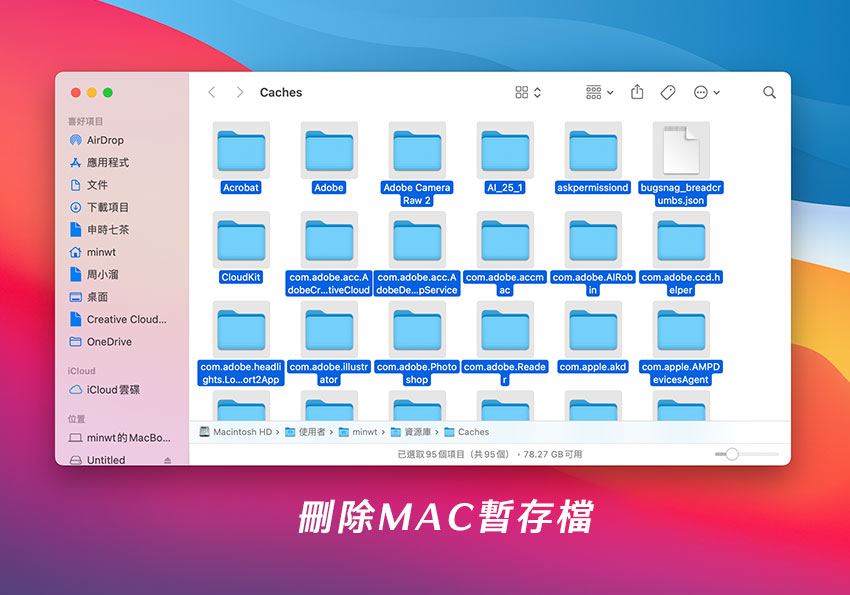The image size is (850, 595).
Task: Open the minwt home folder in the sidebar
Action: pos(93,252)
